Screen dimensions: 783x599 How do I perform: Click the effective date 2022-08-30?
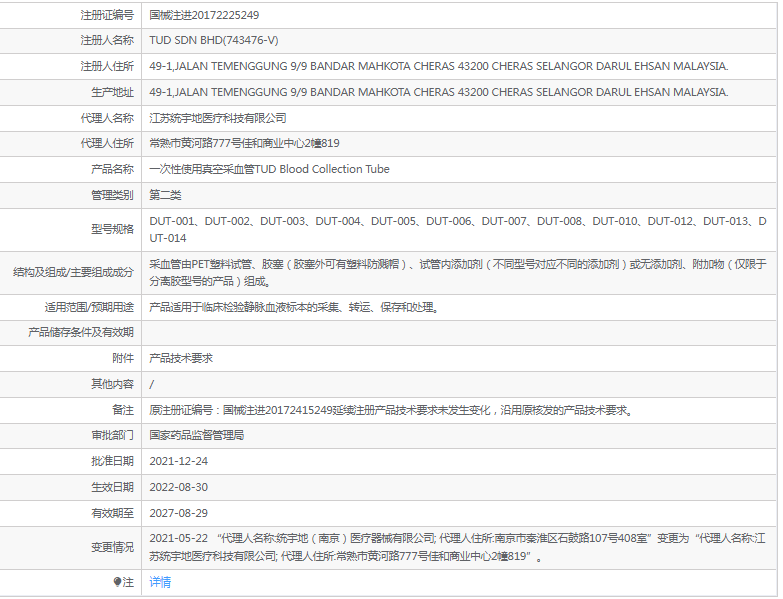[178, 487]
